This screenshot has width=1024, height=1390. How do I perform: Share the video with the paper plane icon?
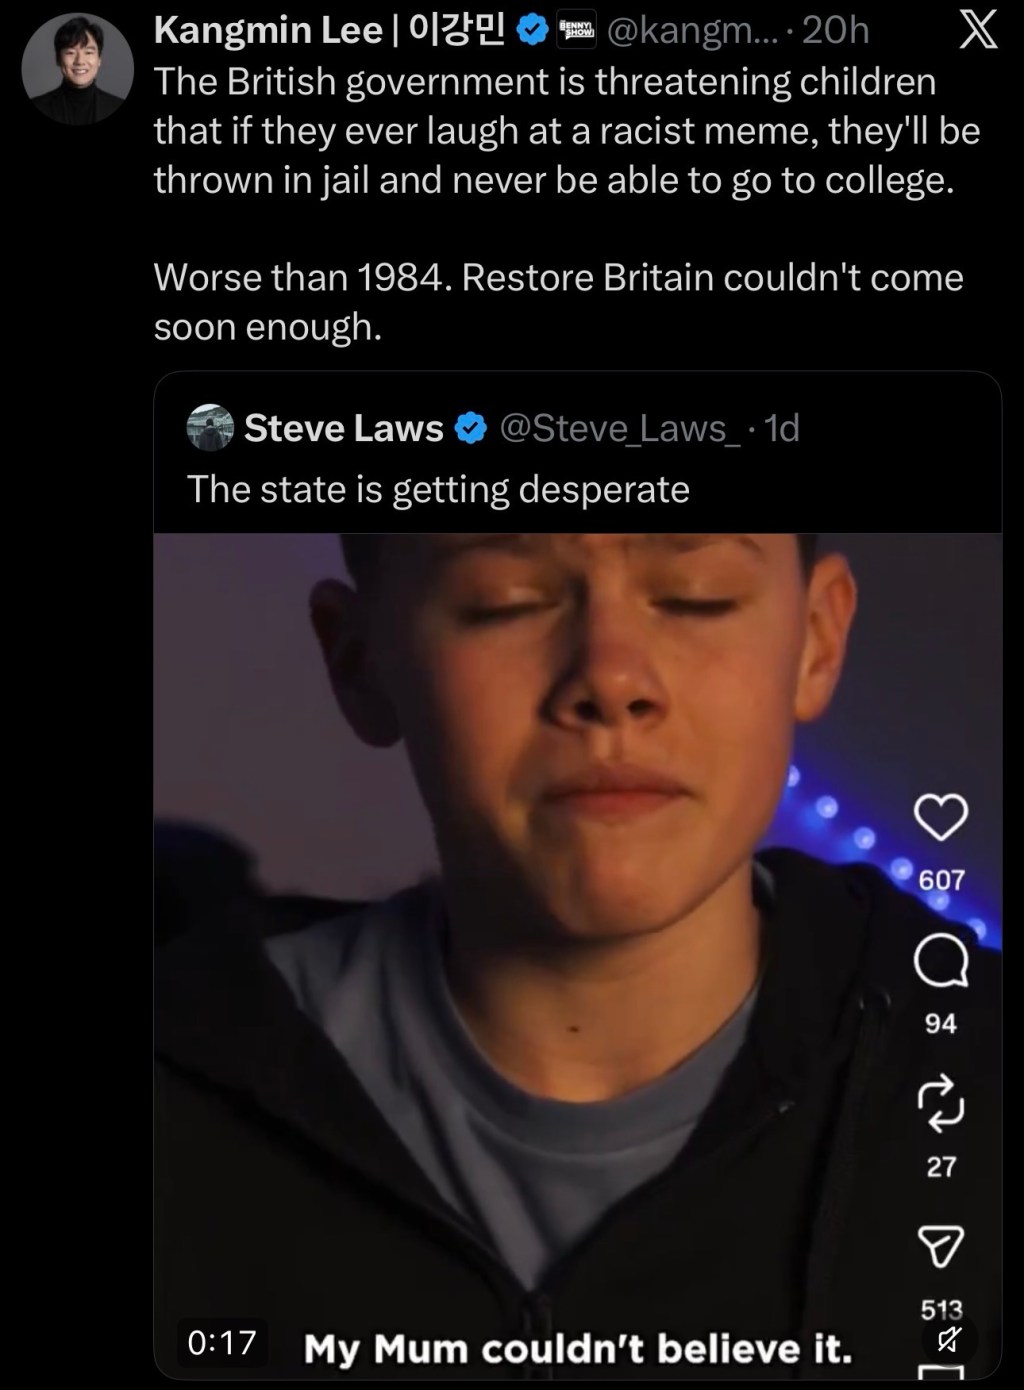tap(941, 1246)
